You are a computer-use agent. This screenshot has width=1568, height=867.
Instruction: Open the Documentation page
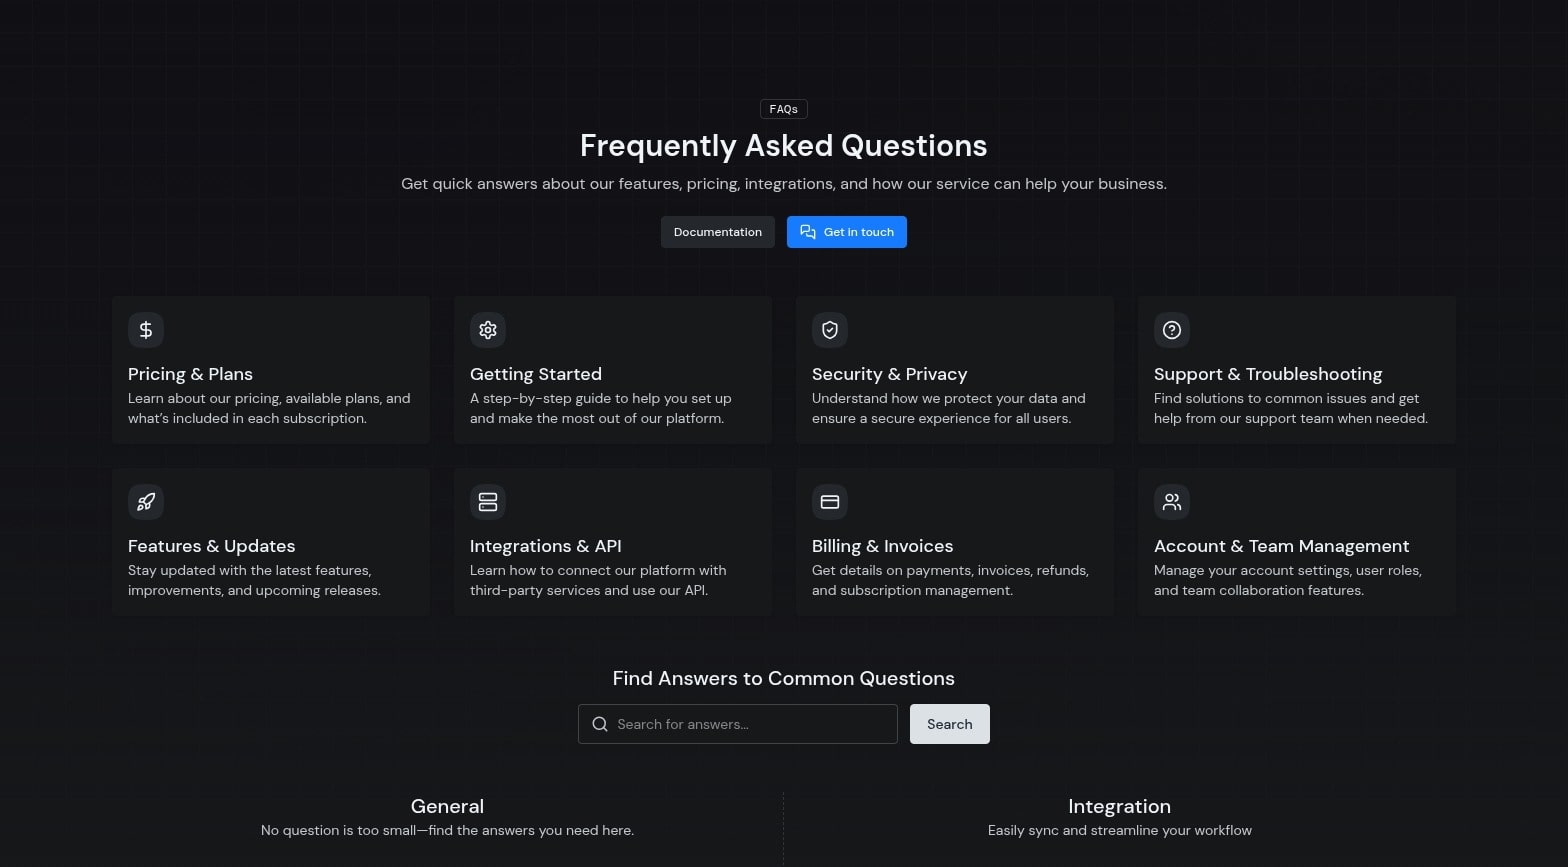[717, 231]
